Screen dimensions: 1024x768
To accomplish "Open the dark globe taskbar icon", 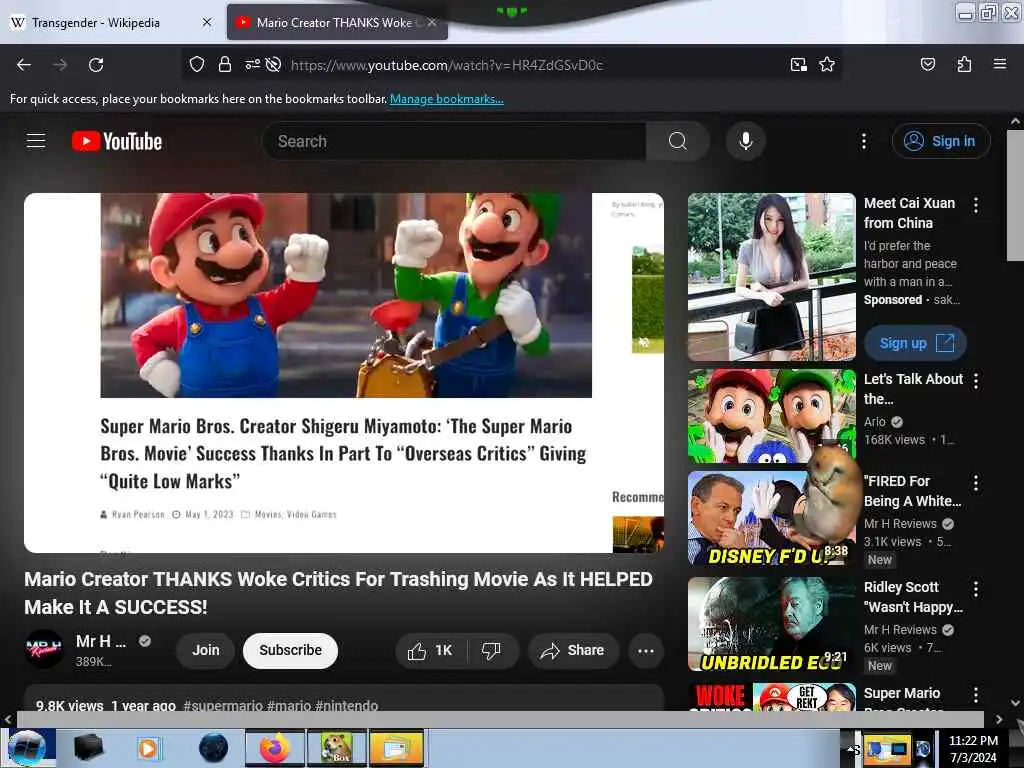I will click(x=214, y=748).
